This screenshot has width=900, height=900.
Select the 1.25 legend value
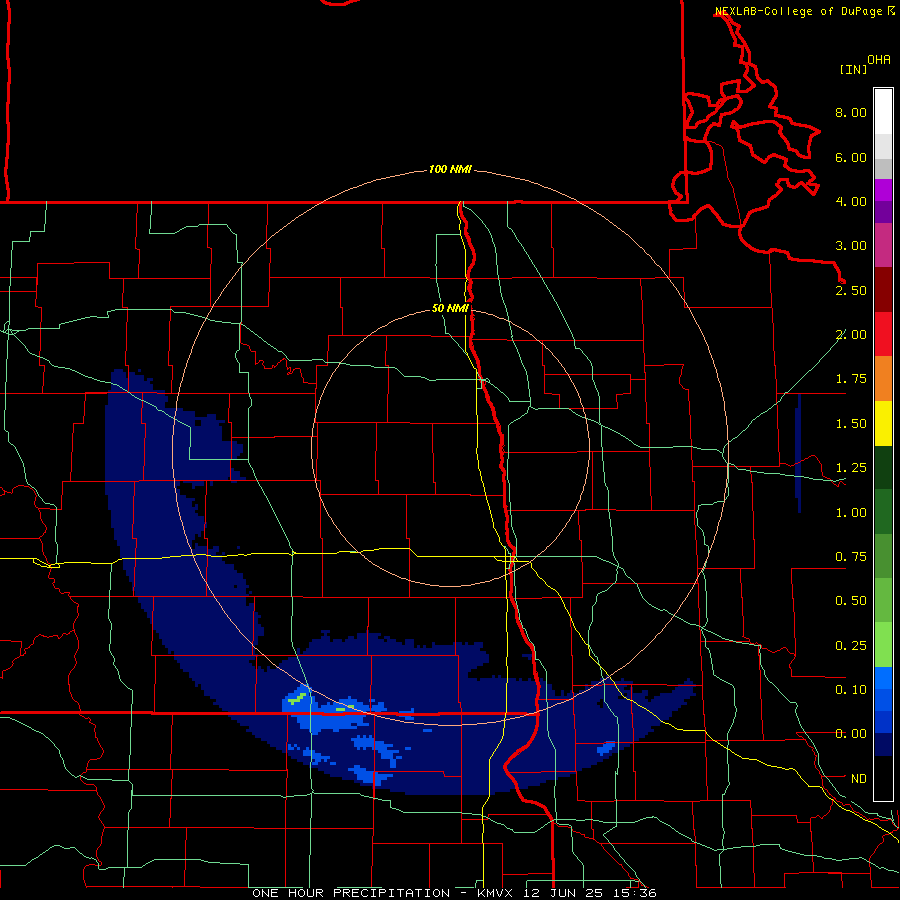850,468
